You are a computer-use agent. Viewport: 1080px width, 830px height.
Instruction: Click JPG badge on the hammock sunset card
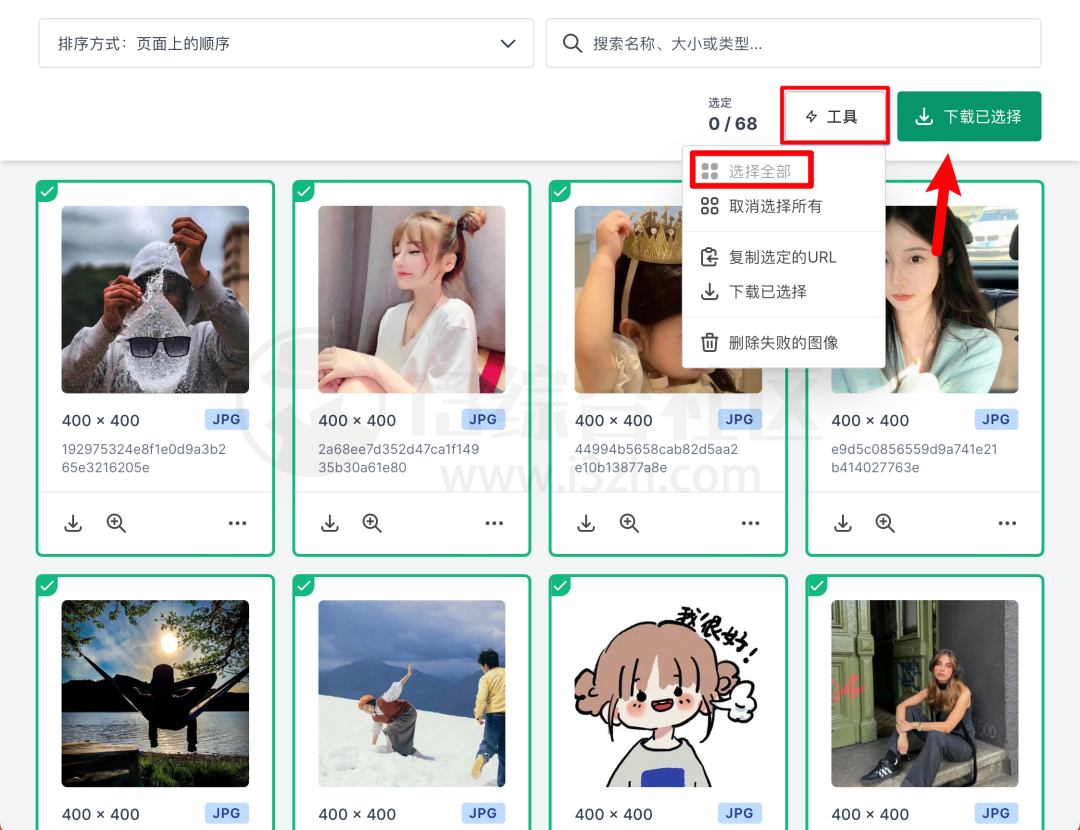tap(227, 813)
